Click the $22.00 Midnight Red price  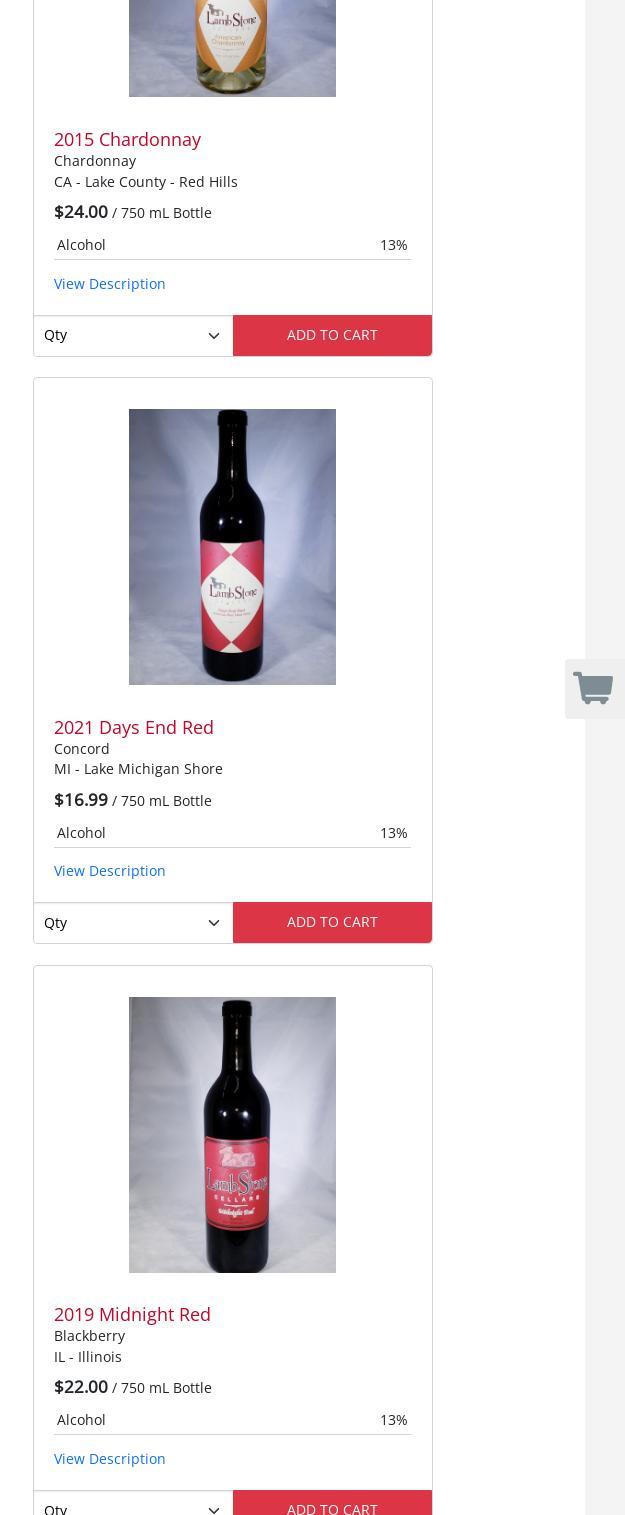click(81, 1387)
